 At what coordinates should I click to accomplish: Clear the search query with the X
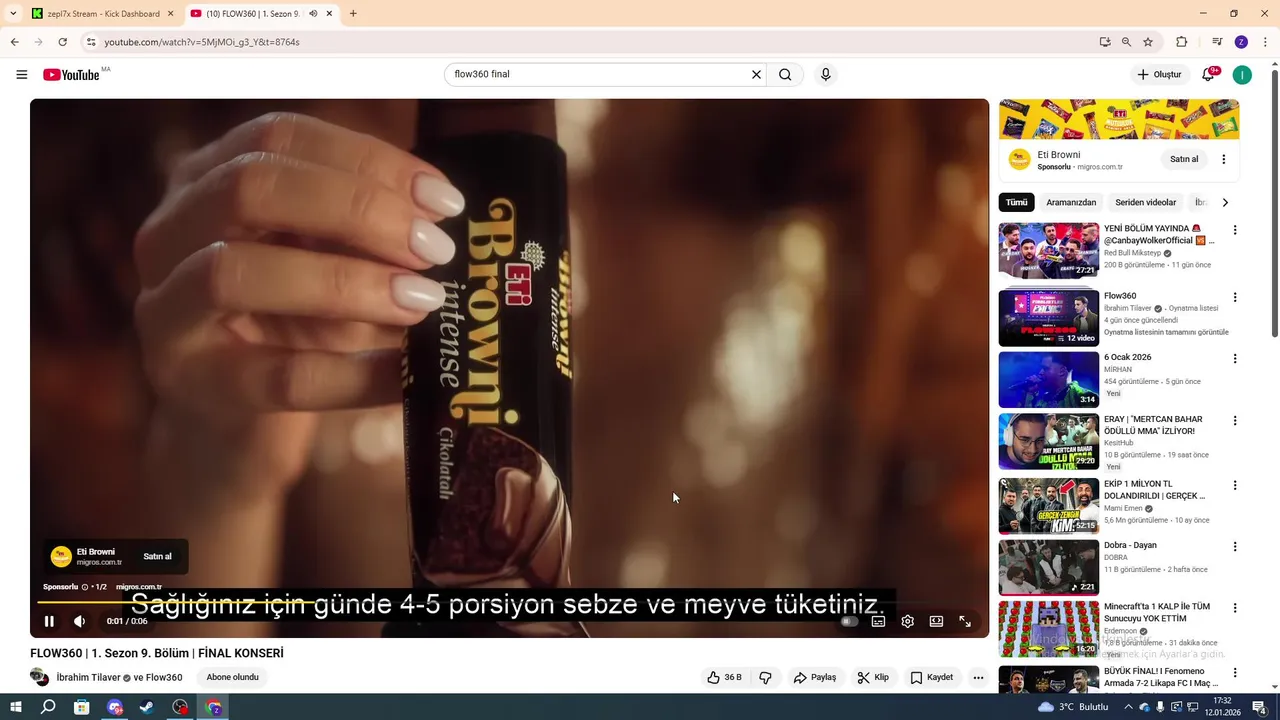pos(756,74)
